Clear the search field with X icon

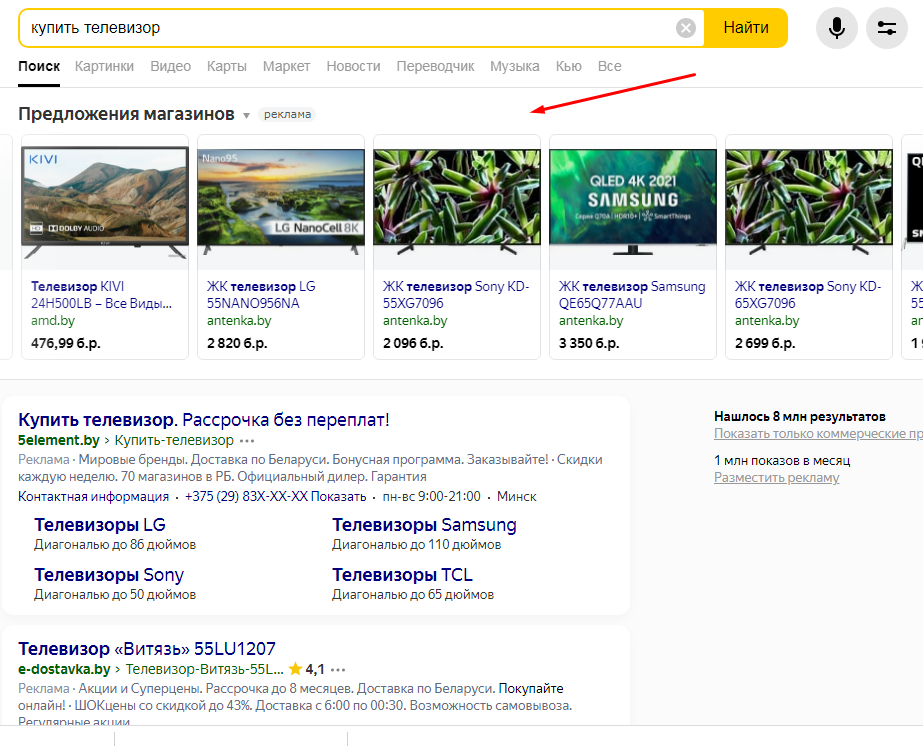(x=686, y=28)
